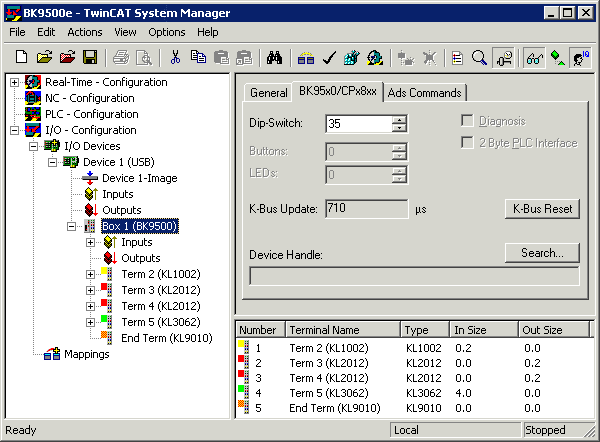Open the Actions menu
Screen dimensions: 600x442
pyautogui.click(x=85, y=32)
